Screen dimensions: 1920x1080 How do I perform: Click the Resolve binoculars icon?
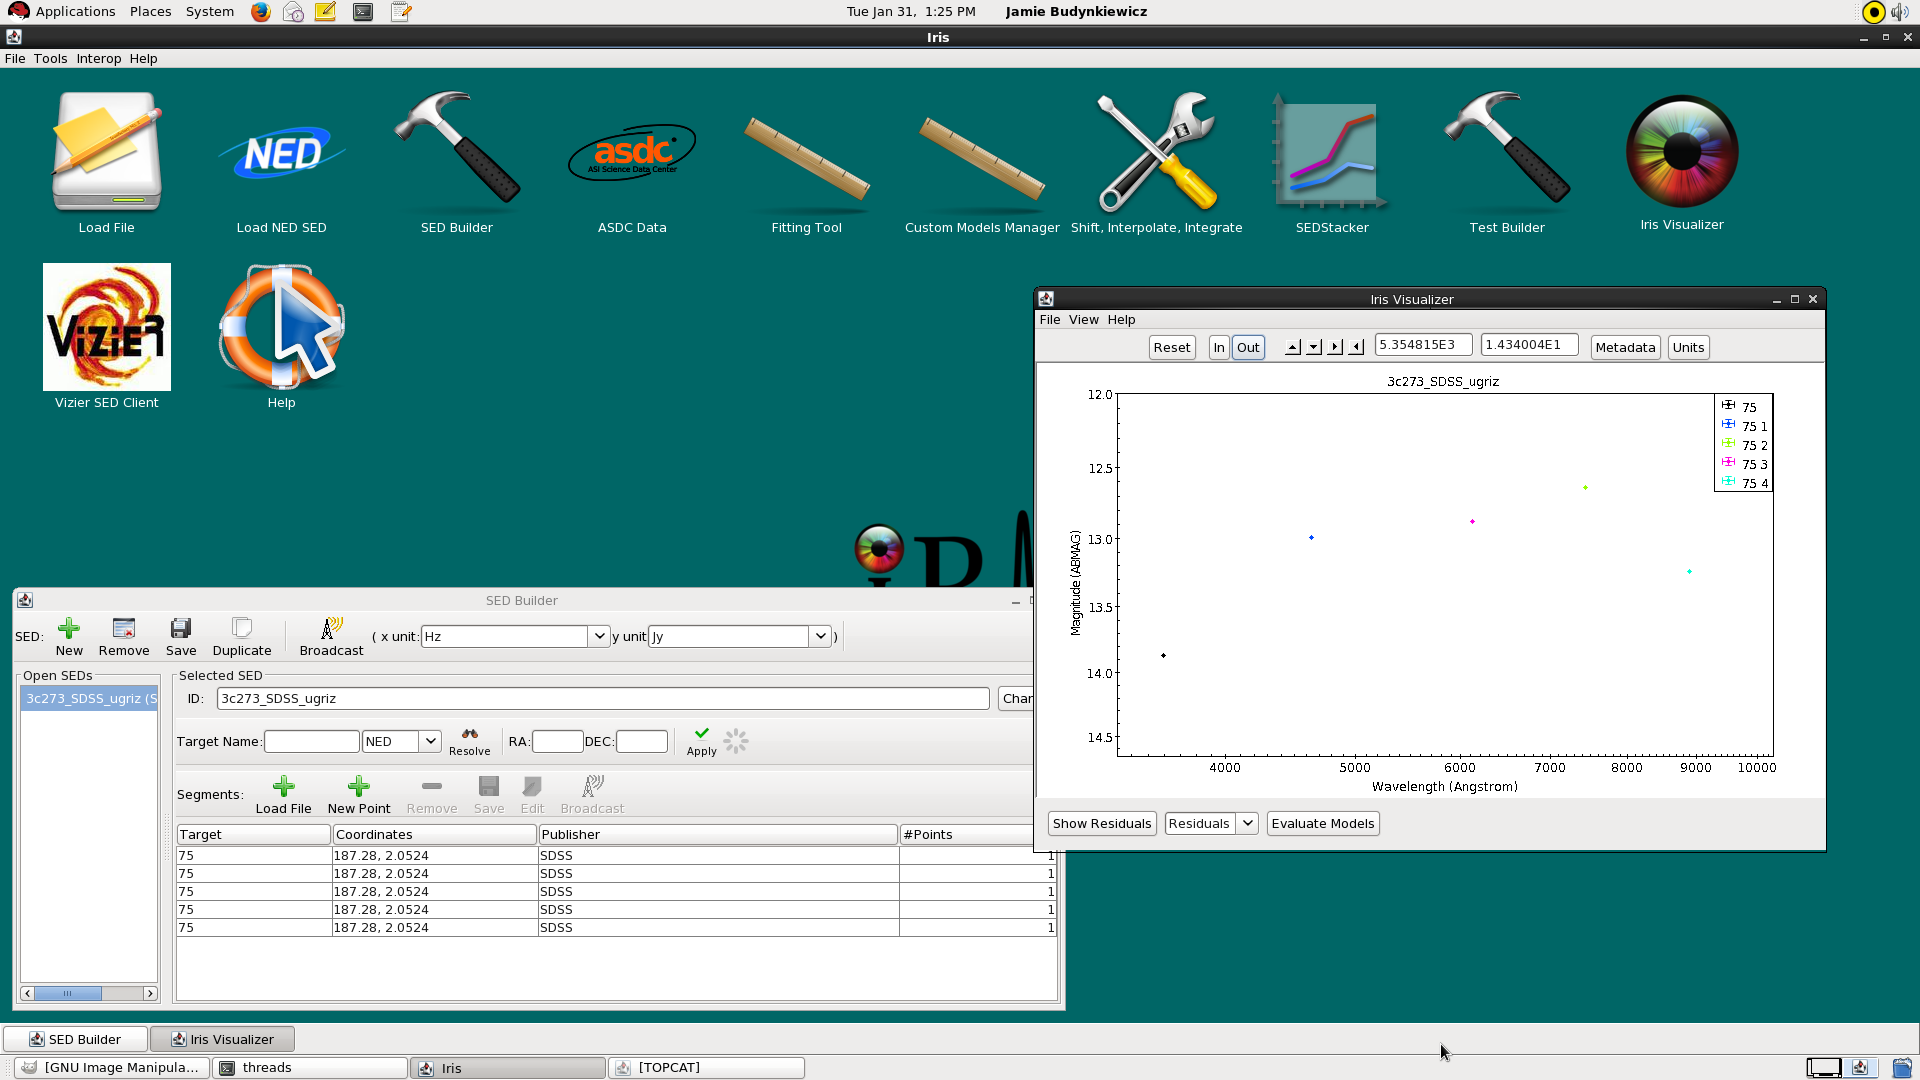[469, 734]
